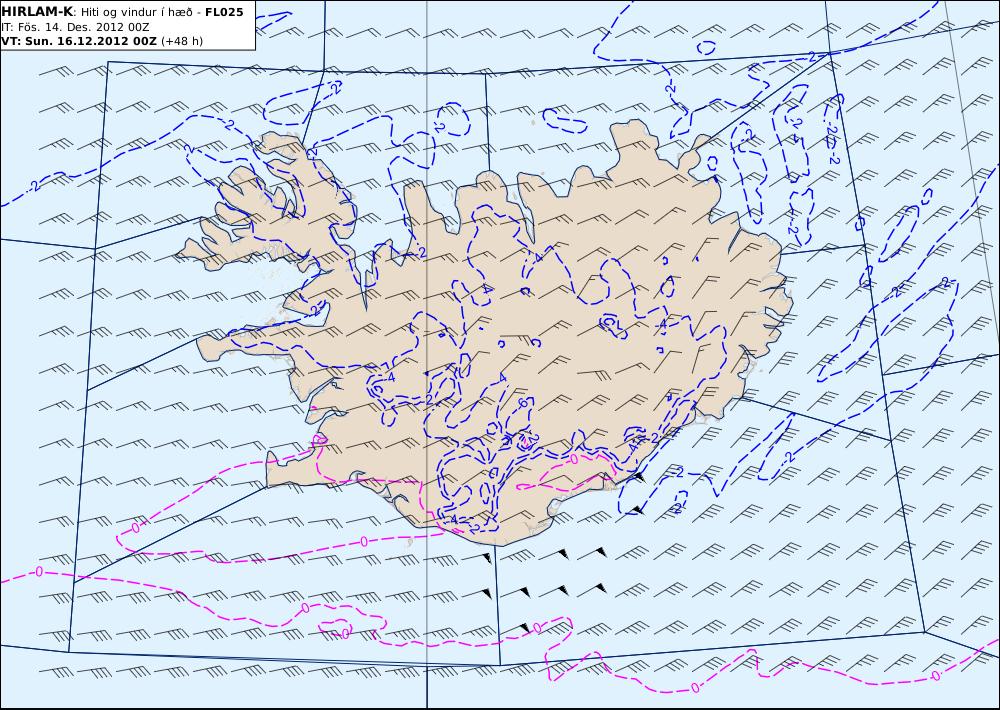
Task: Click the 'HIRLAM-K: Hiti og vindur í hæð - FL025' title
Action: pyautogui.click(x=122, y=12)
